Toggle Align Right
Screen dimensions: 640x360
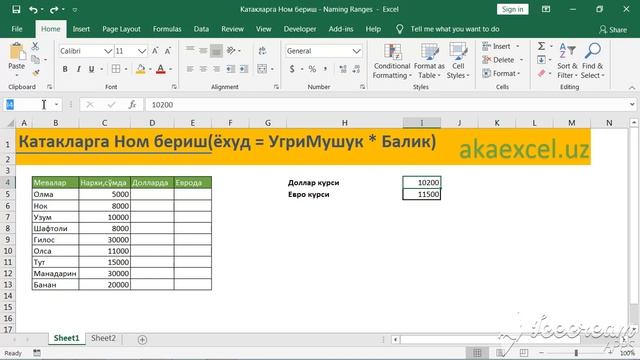click(216, 69)
